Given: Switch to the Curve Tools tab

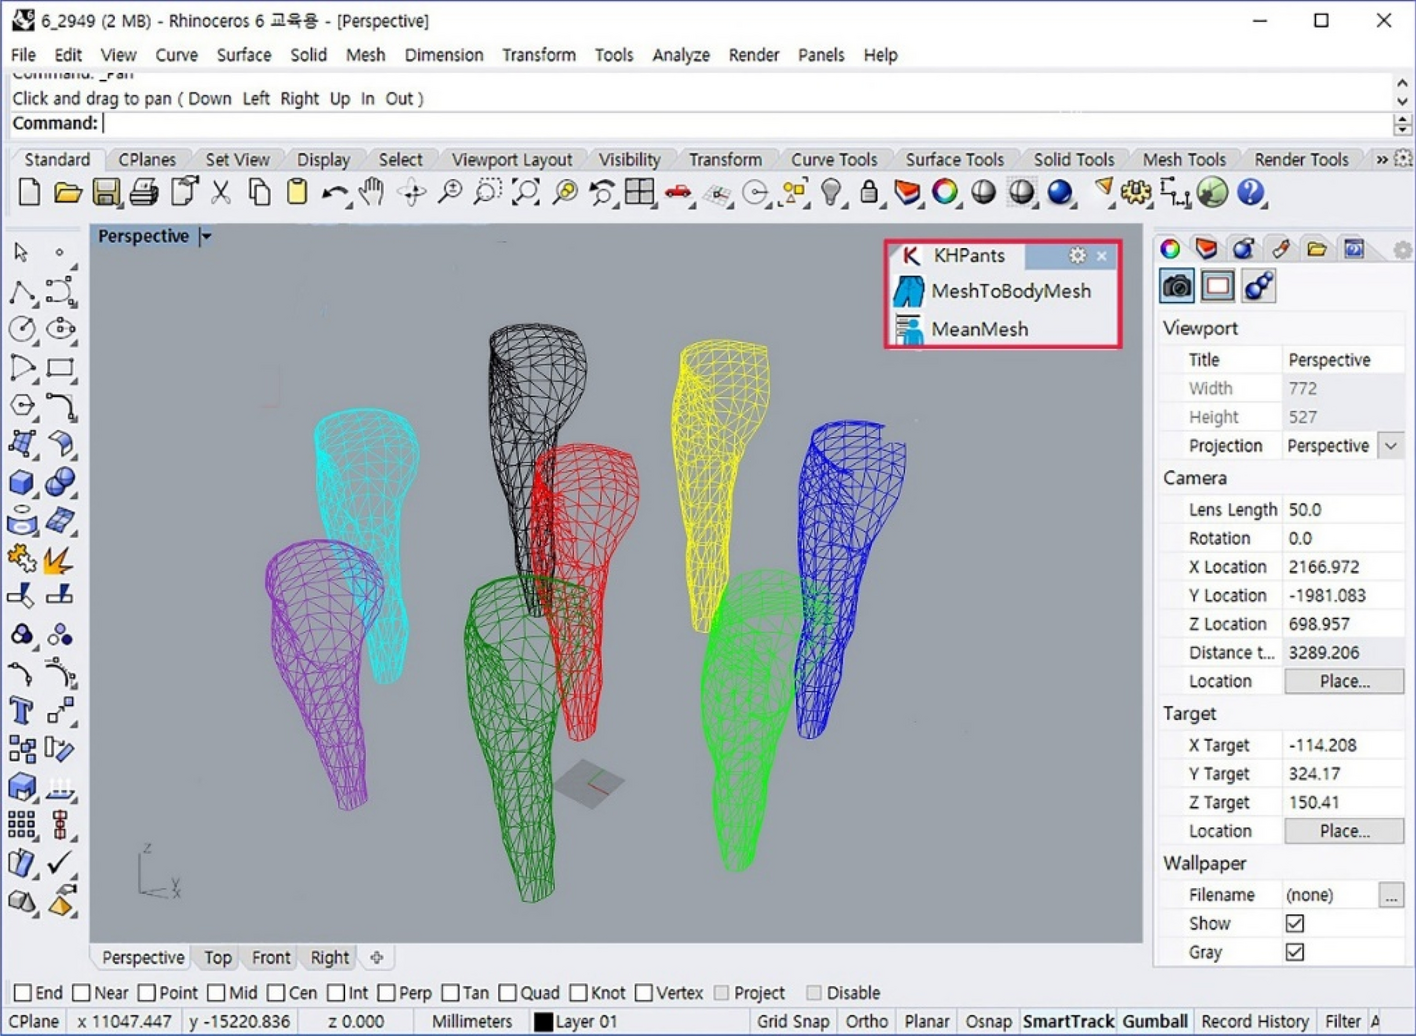Looking at the screenshot, I should [834, 160].
